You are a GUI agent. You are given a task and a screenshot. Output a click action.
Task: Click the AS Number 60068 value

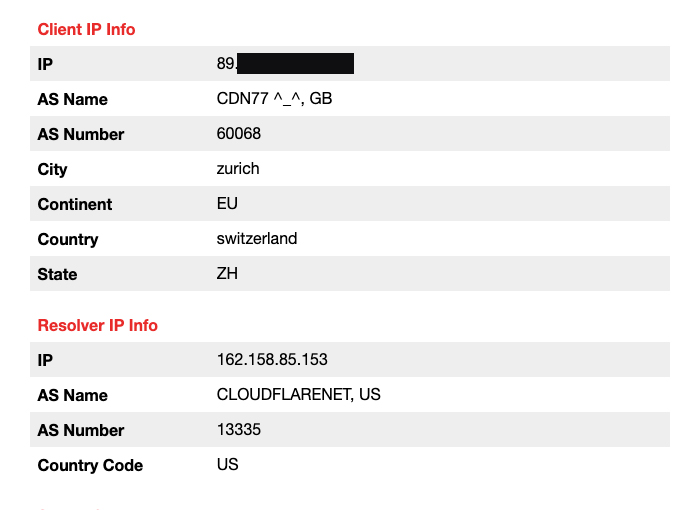click(x=239, y=134)
